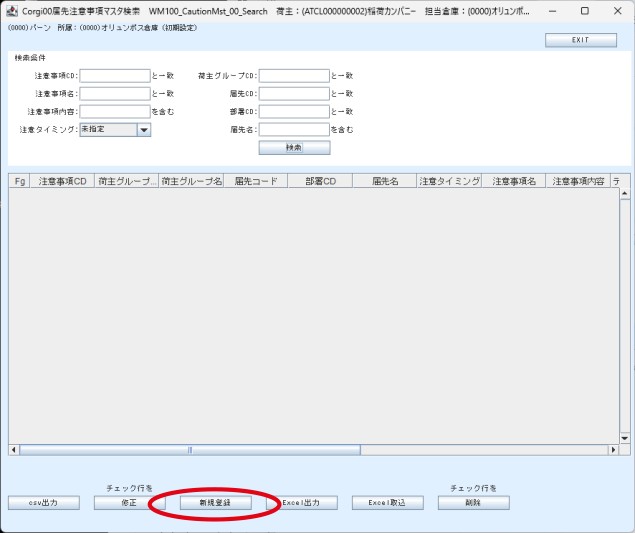The image size is (635, 533).
Task: Click the Excel出力 button
Action: point(302,503)
